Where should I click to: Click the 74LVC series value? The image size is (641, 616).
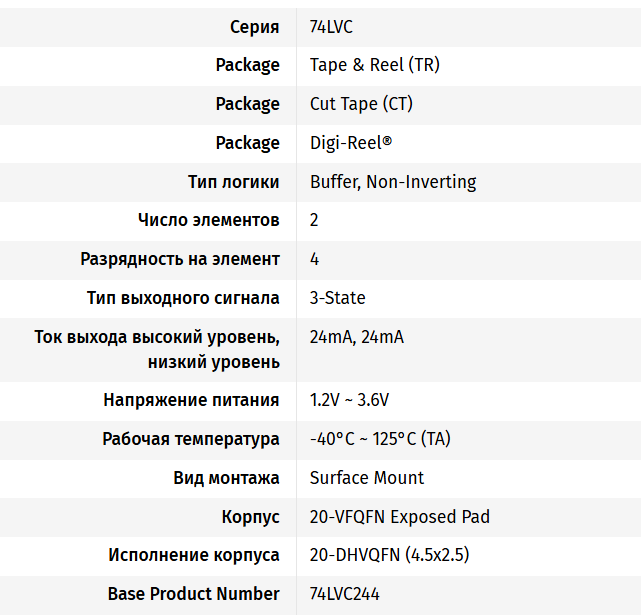point(333,27)
